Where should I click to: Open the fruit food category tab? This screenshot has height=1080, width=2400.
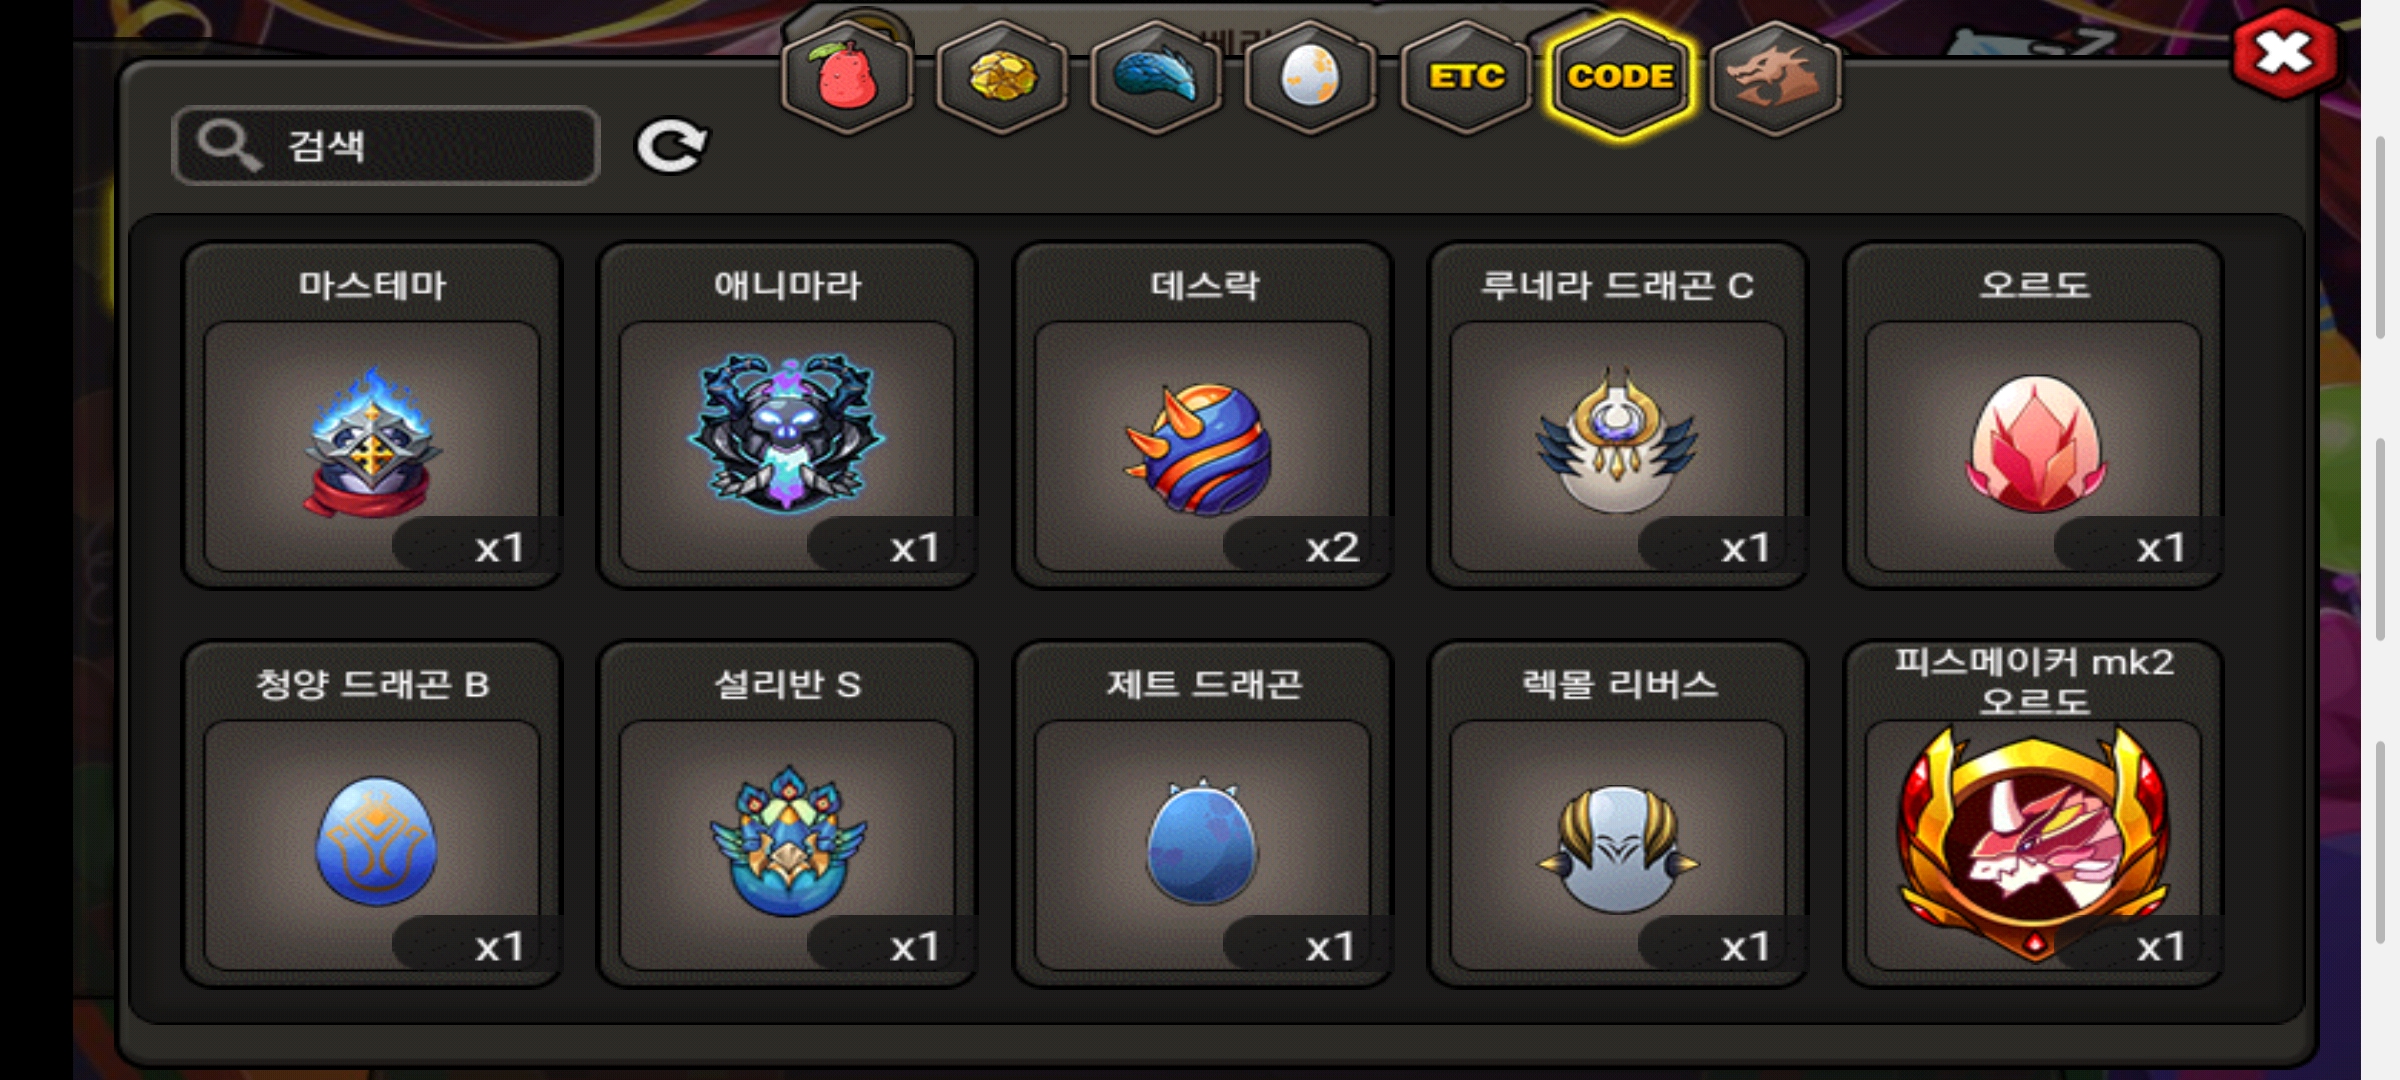(x=847, y=76)
